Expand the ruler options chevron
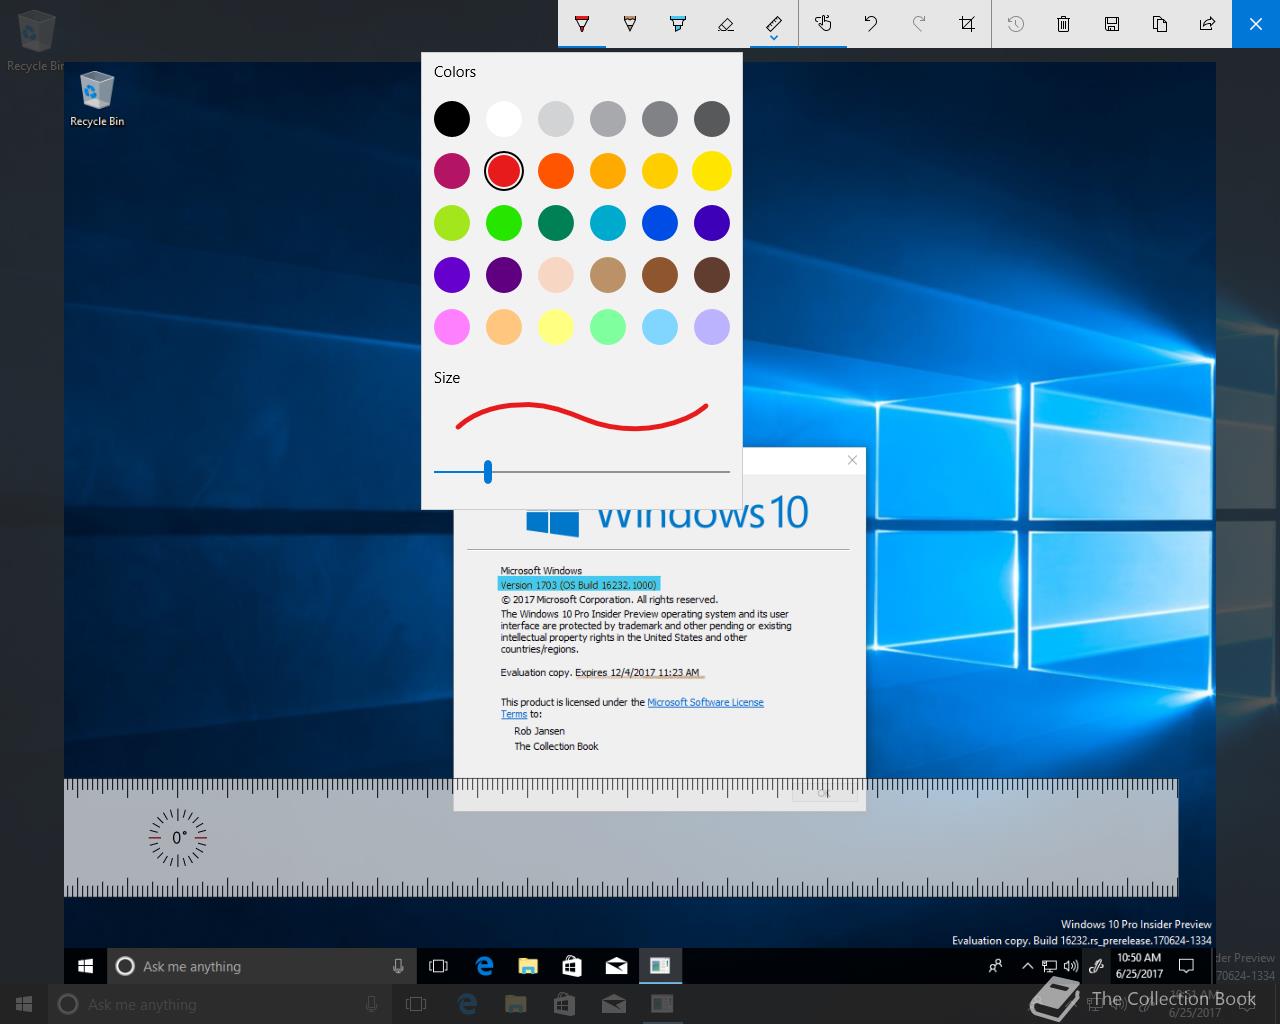Viewport: 1280px width, 1024px height. [774, 40]
